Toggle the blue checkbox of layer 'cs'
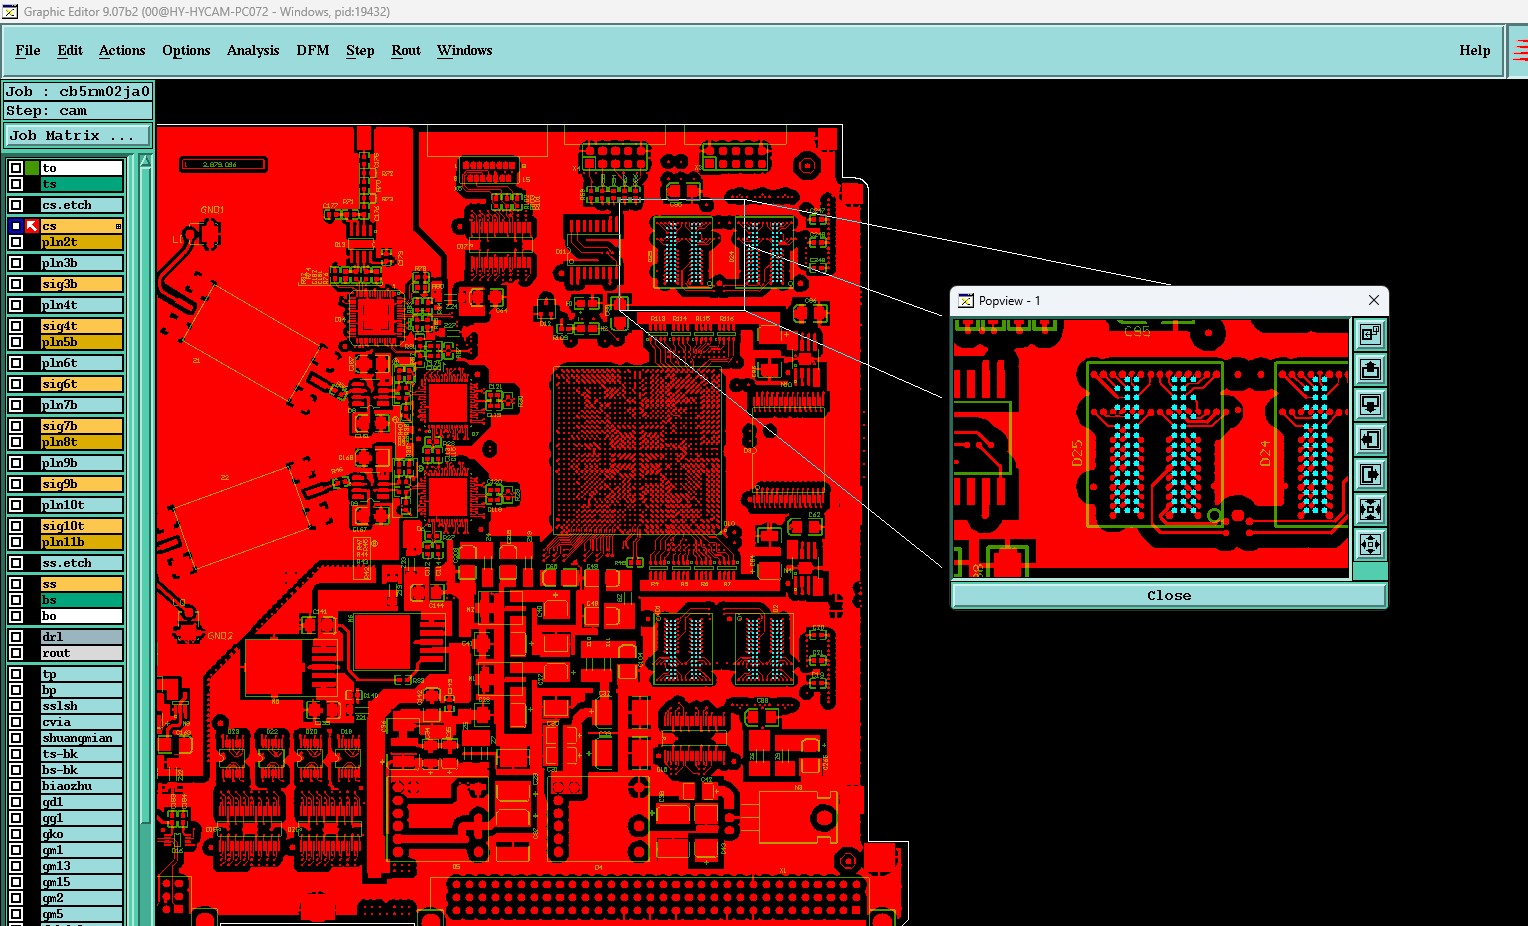Screen dimensions: 1528x926 (x=16, y=226)
